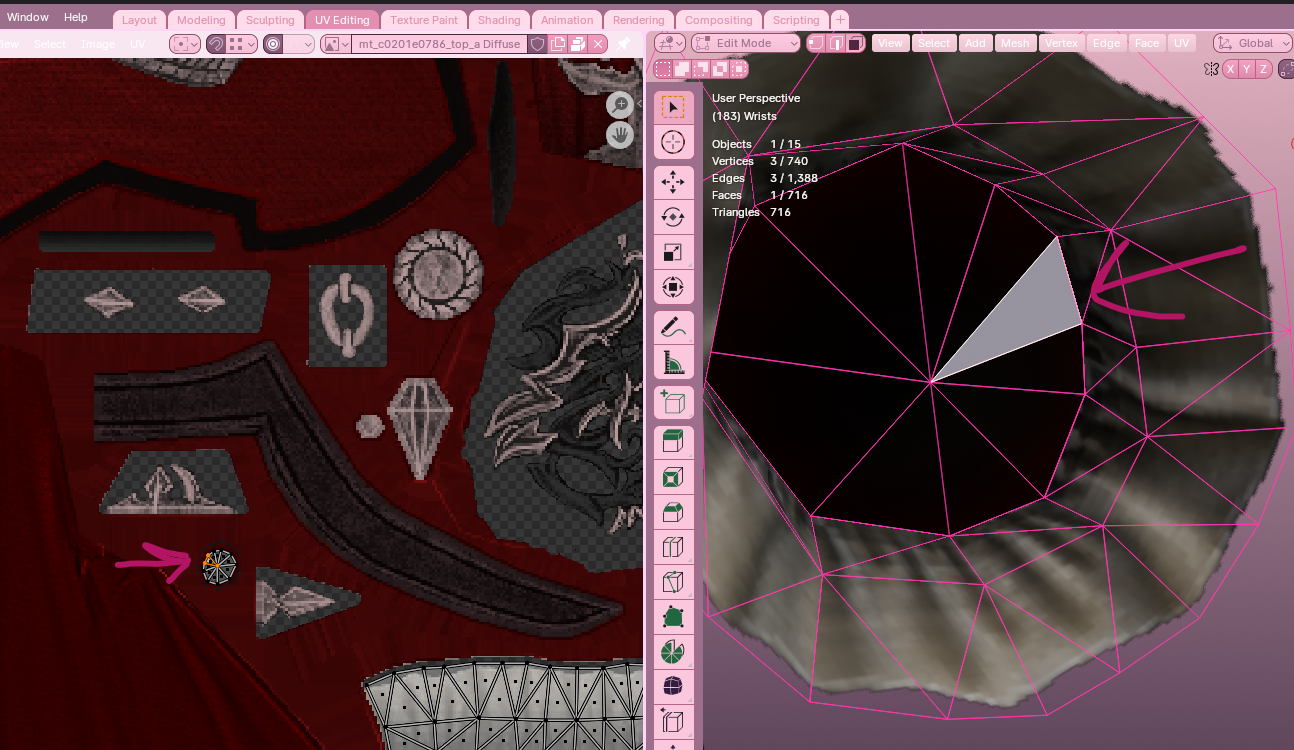The image size is (1294, 750).
Task: Open the Compositing workspace tab
Action: tap(719, 20)
